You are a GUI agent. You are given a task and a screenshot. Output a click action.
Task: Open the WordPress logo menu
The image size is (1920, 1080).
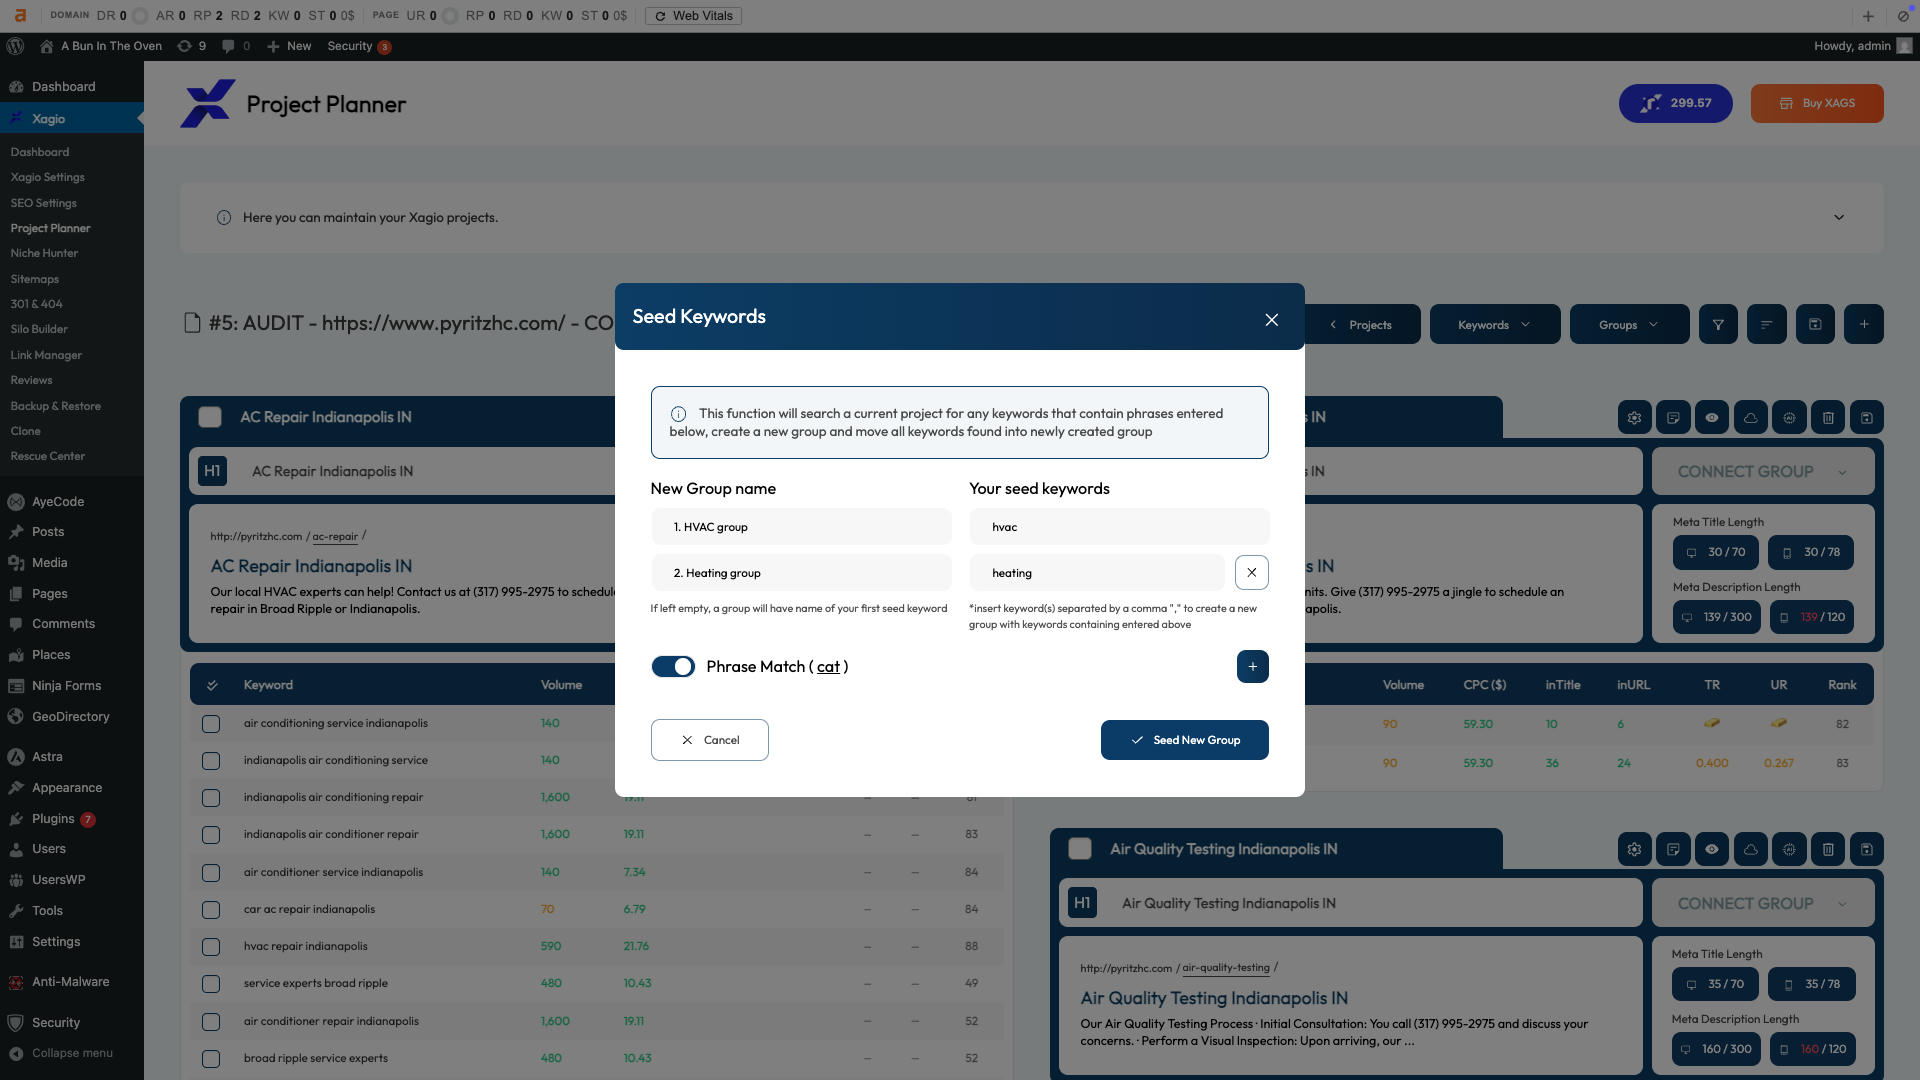[x=15, y=46]
